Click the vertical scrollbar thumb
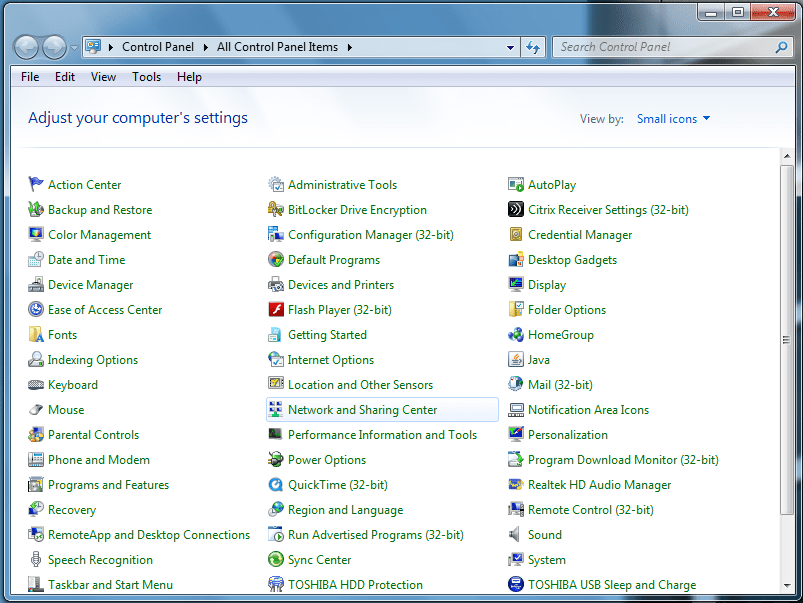The height and width of the screenshot is (603, 803). [786, 340]
